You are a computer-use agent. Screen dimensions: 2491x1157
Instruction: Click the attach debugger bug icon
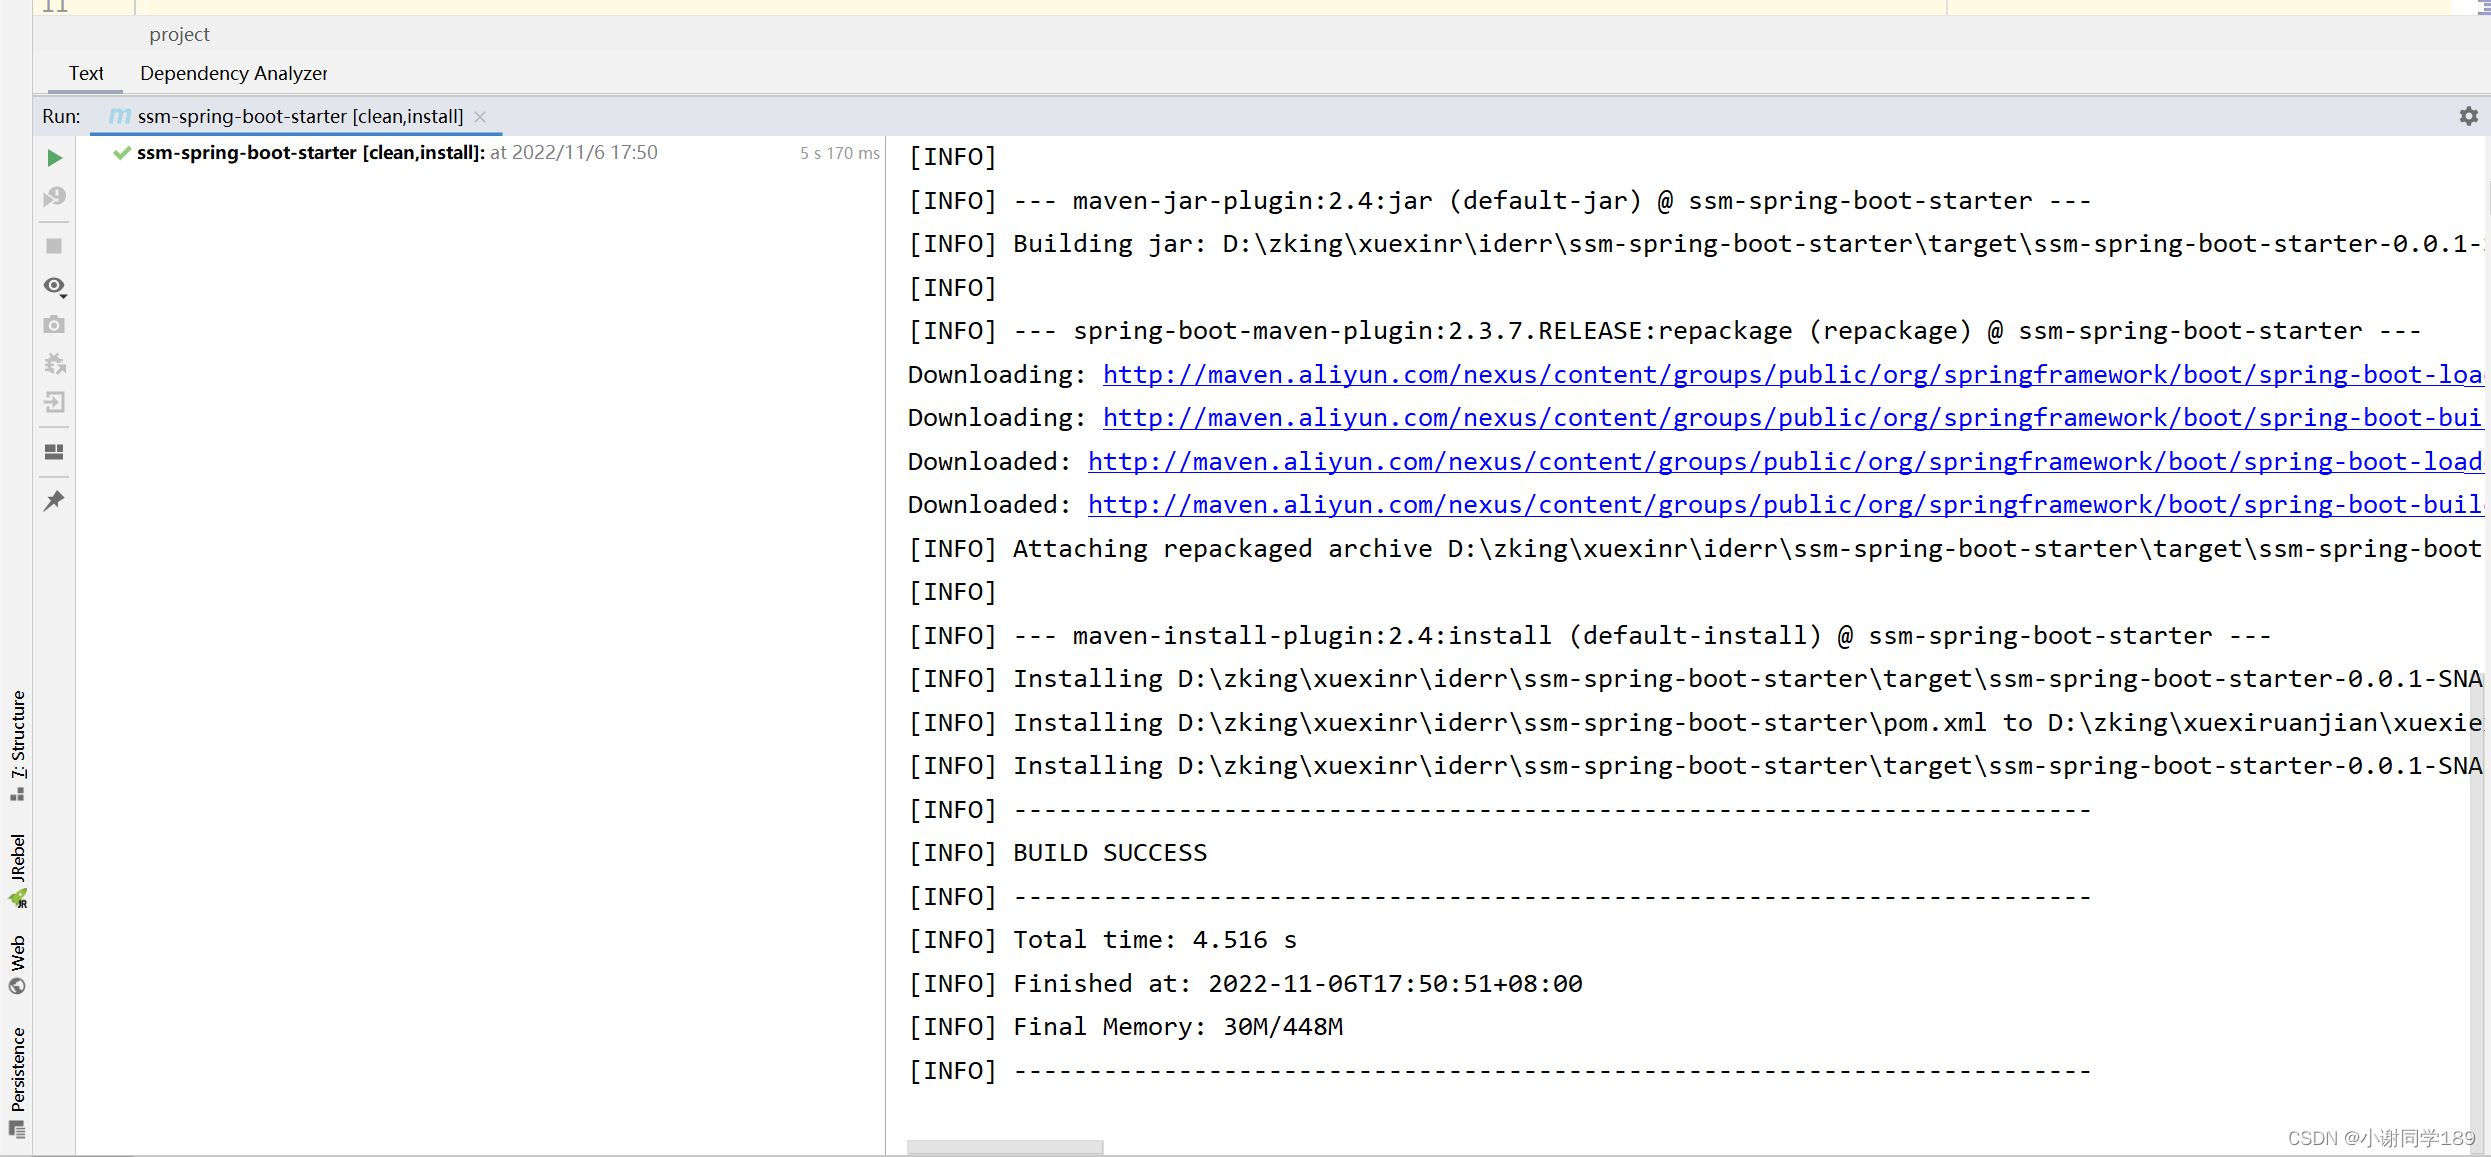[54, 364]
